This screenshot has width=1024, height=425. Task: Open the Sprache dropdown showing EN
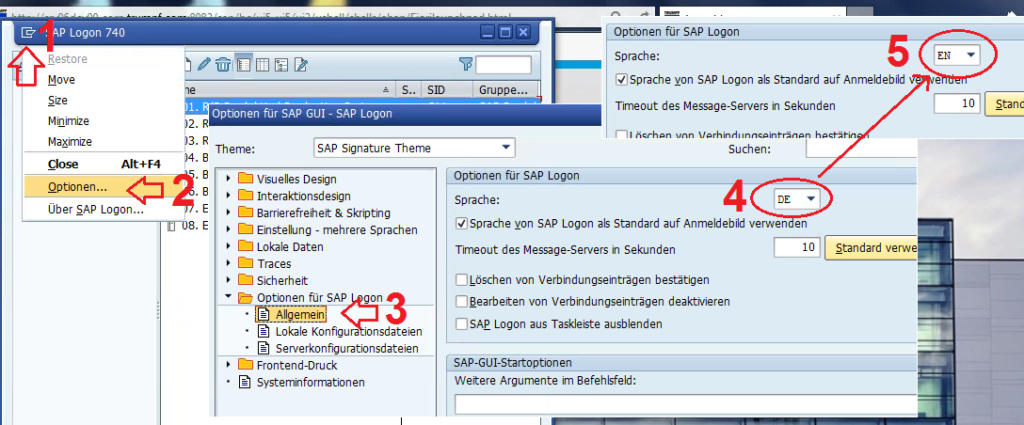click(x=957, y=55)
